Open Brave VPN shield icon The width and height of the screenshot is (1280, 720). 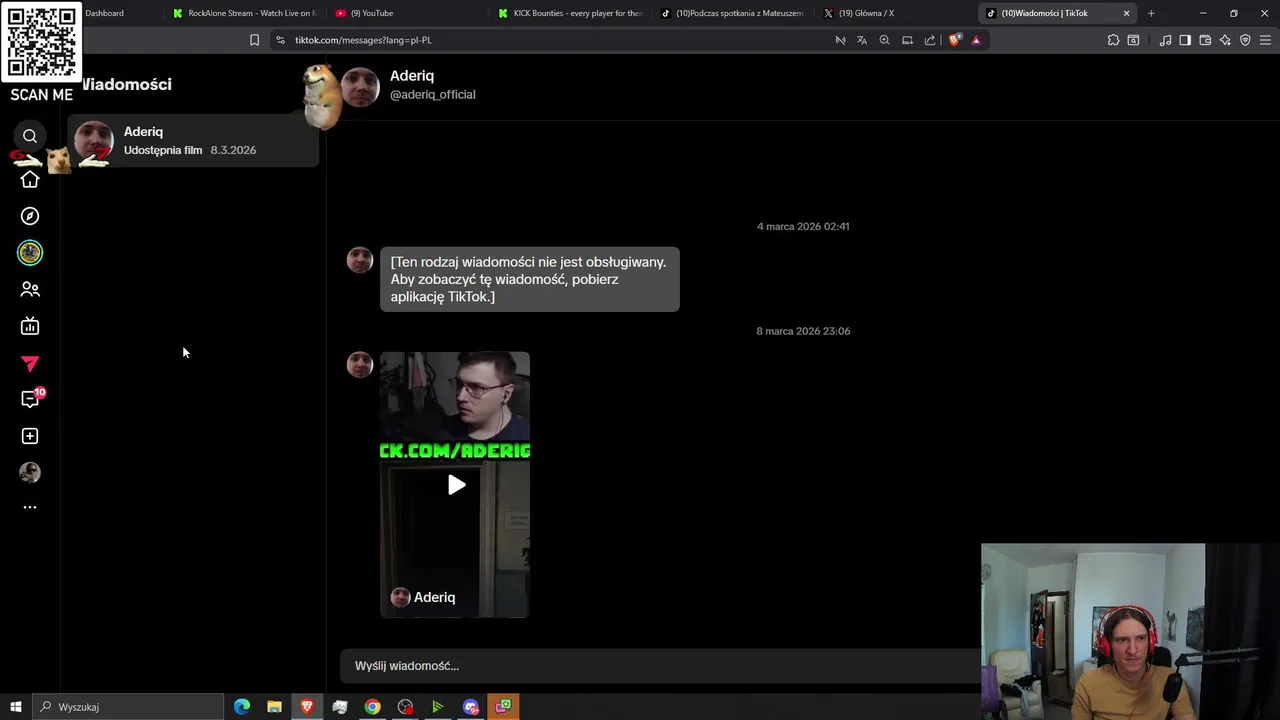1245,40
